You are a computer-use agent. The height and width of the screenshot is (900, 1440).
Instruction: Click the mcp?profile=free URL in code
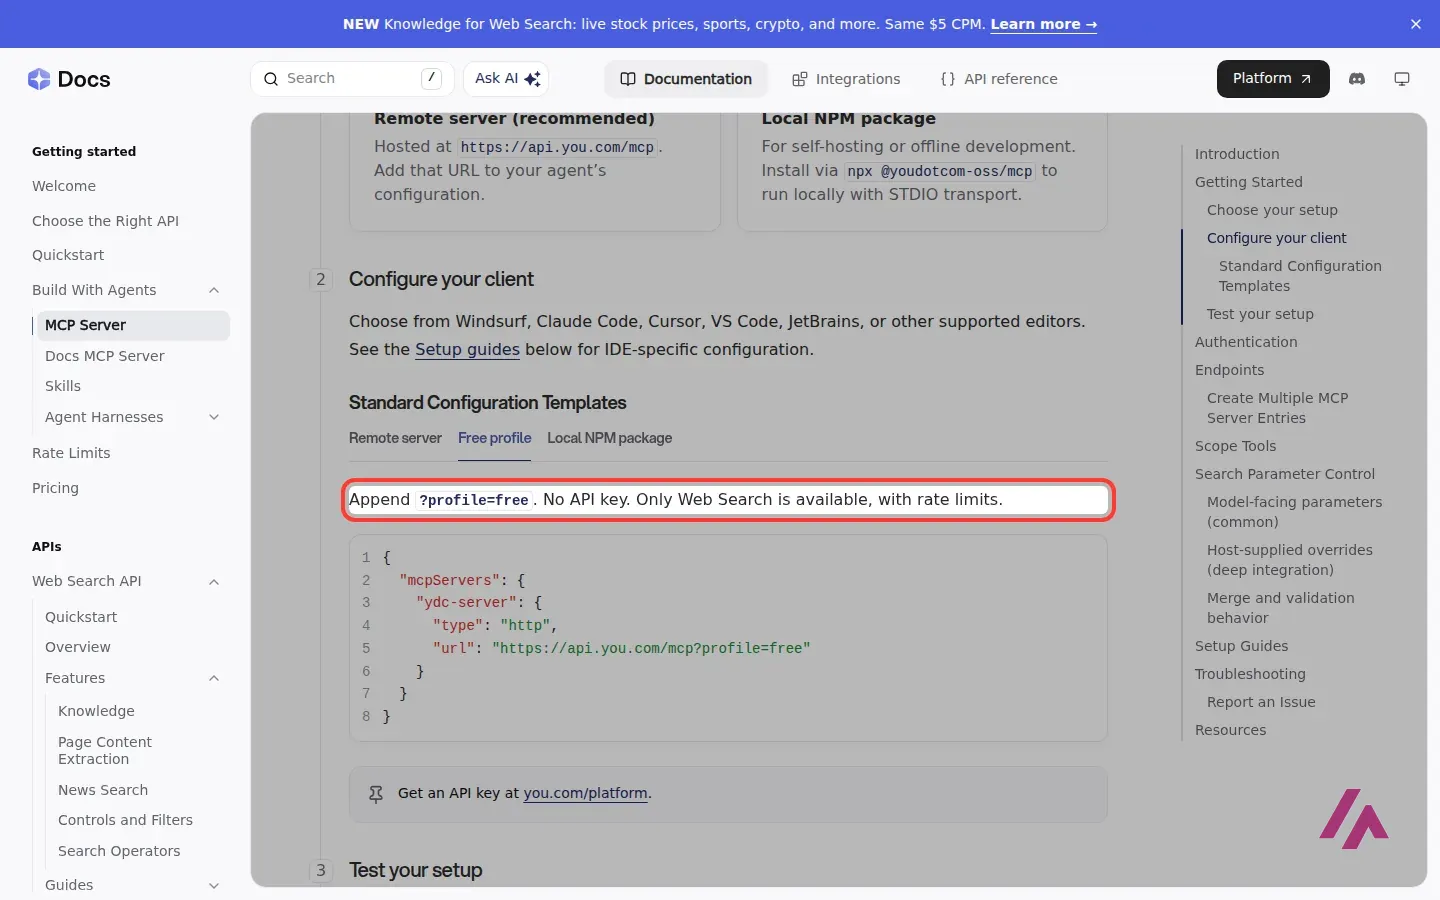click(x=651, y=648)
